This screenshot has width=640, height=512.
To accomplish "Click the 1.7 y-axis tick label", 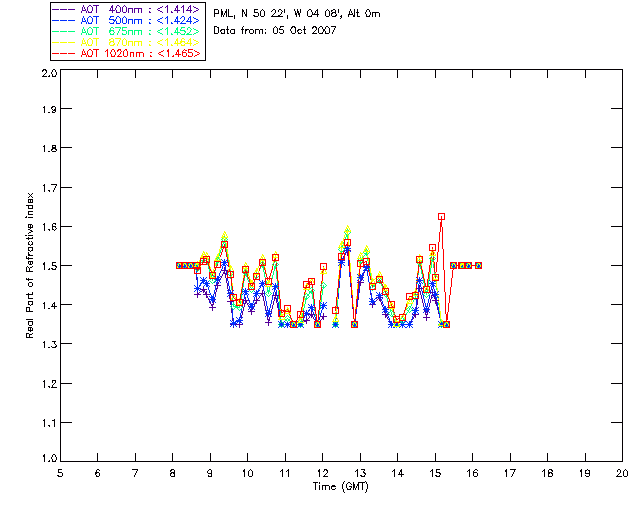I will (49, 188).
